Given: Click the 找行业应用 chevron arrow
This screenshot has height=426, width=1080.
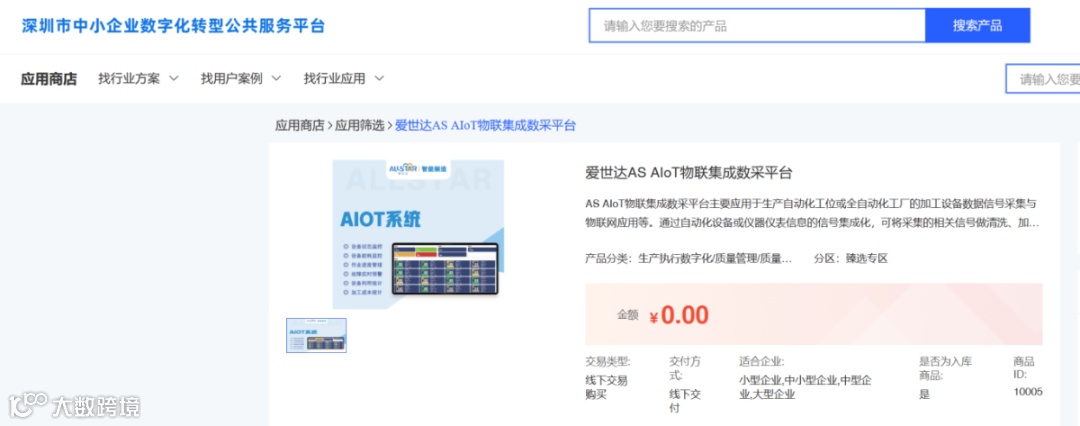Looking at the screenshot, I should pyautogui.click(x=379, y=79).
